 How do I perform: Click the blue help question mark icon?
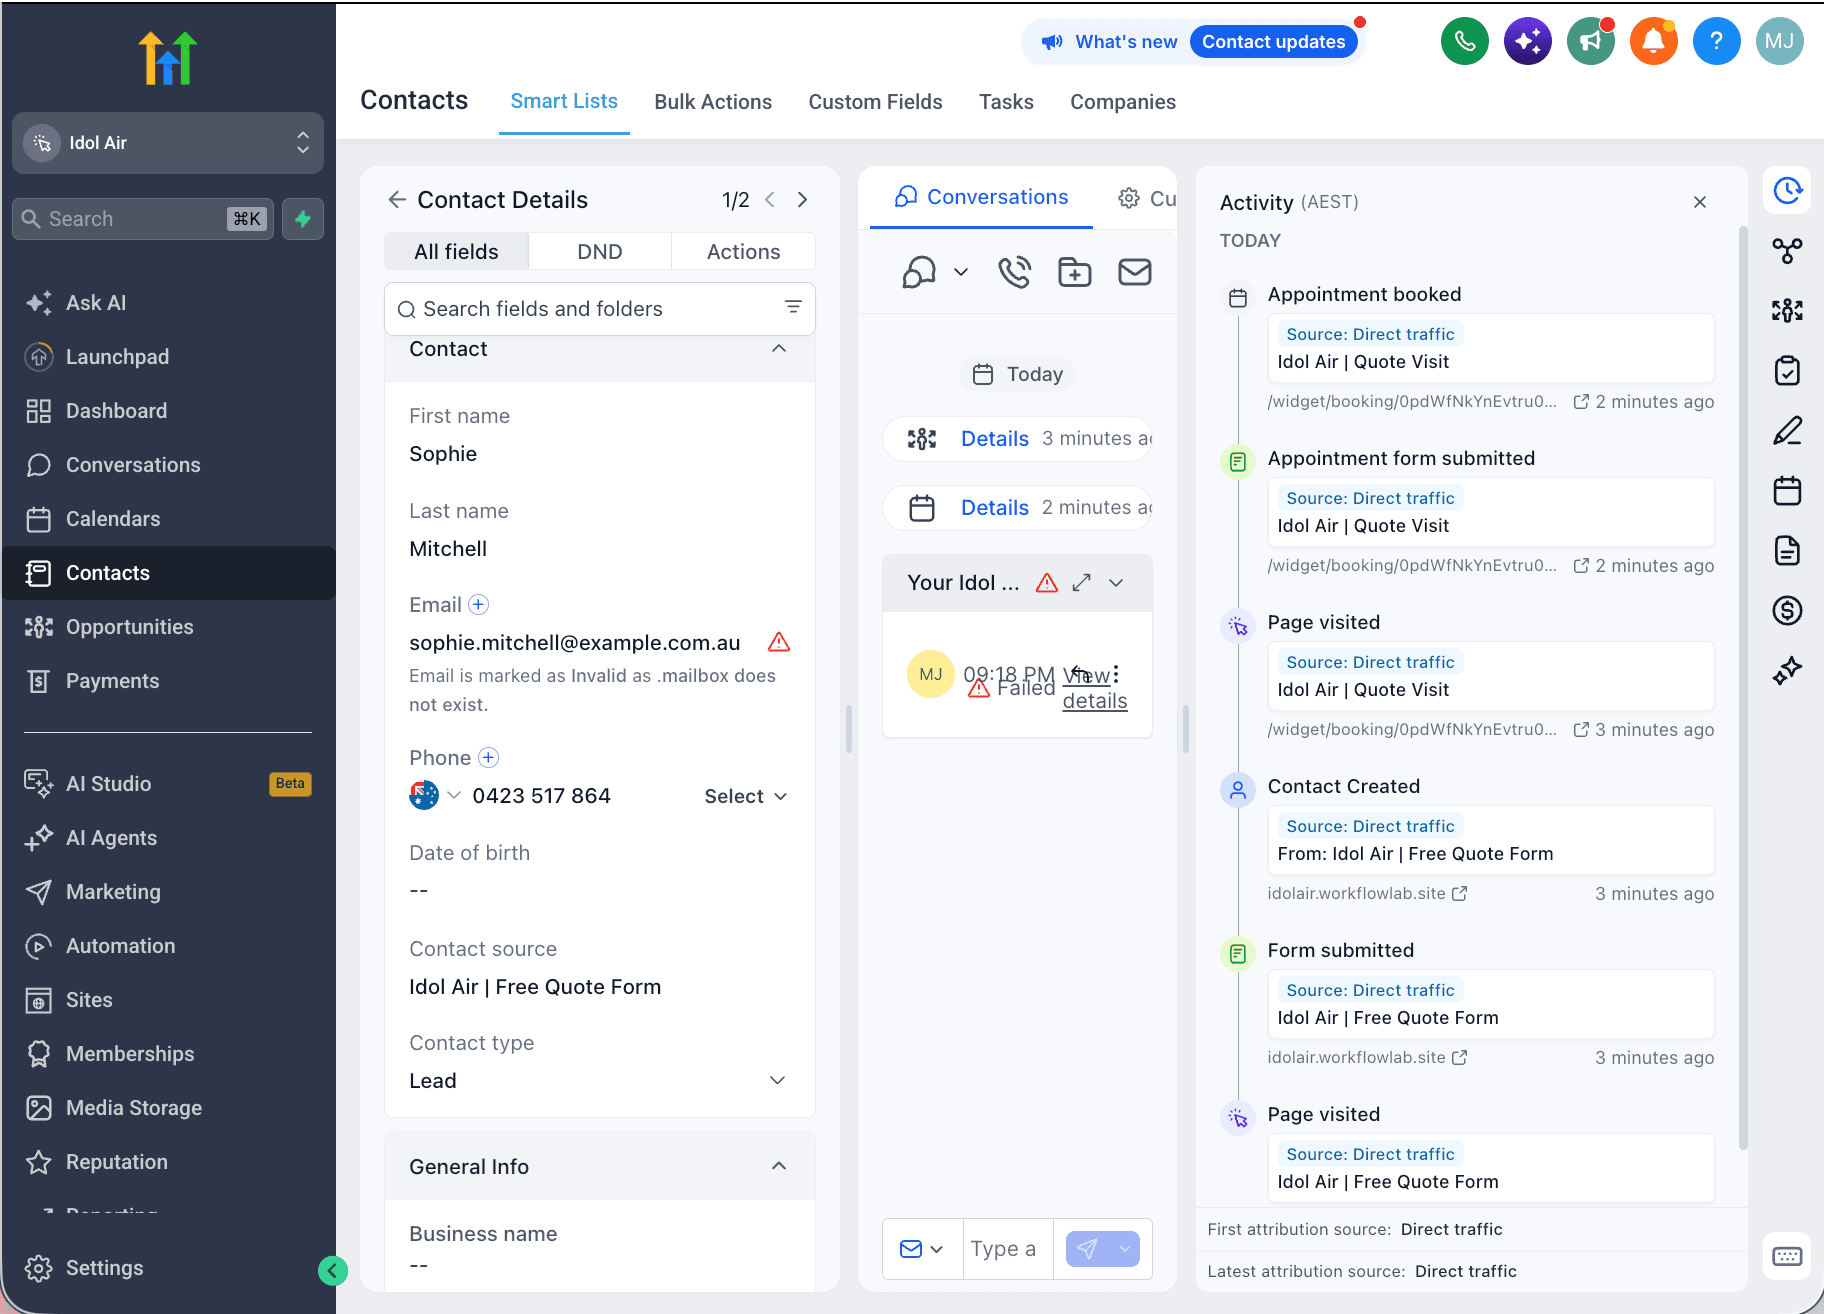point(1716,41)
